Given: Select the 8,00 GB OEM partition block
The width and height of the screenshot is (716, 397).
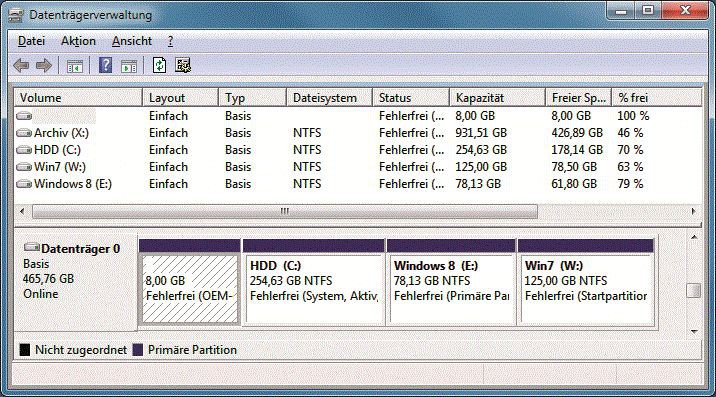Looking at the screenshot, I should (190, 289).
